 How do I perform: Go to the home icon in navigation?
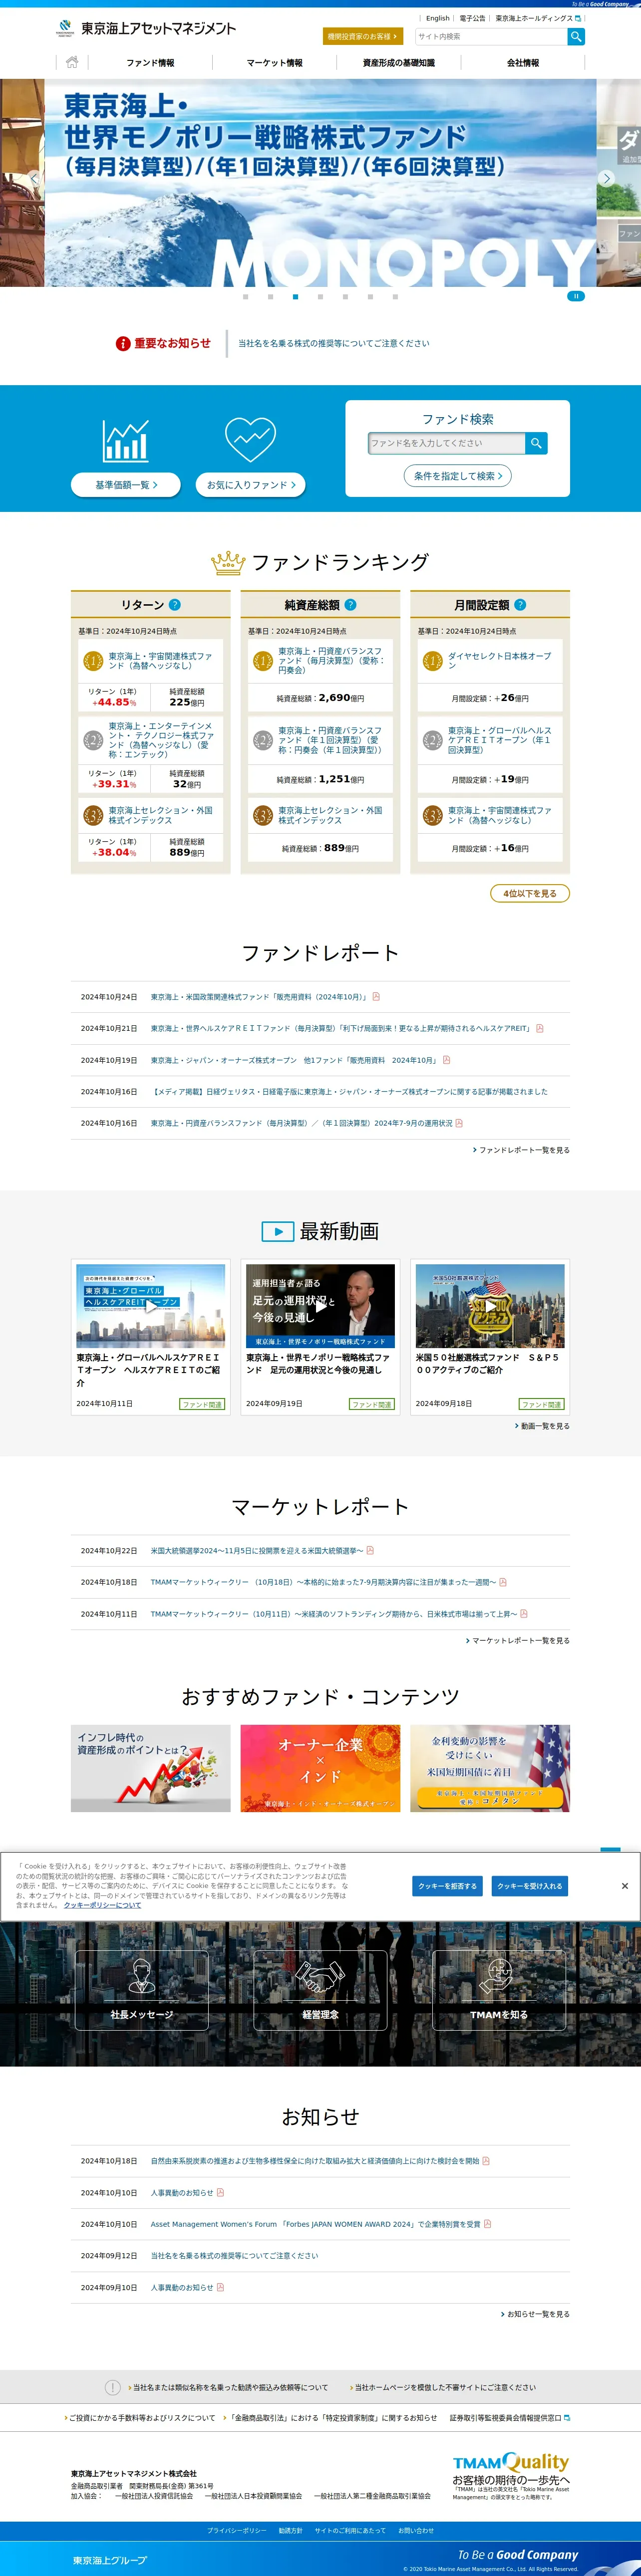coord(72,62)
